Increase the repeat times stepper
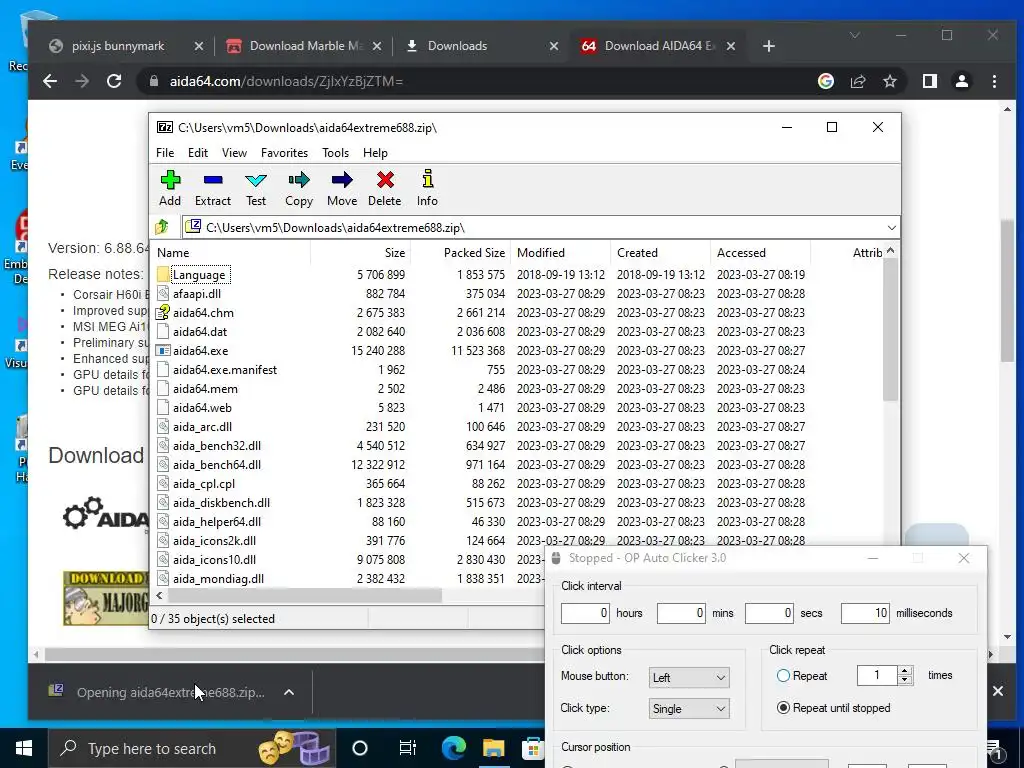The image size is (1024, 768). pyautogui.click(x=905, y=671)
